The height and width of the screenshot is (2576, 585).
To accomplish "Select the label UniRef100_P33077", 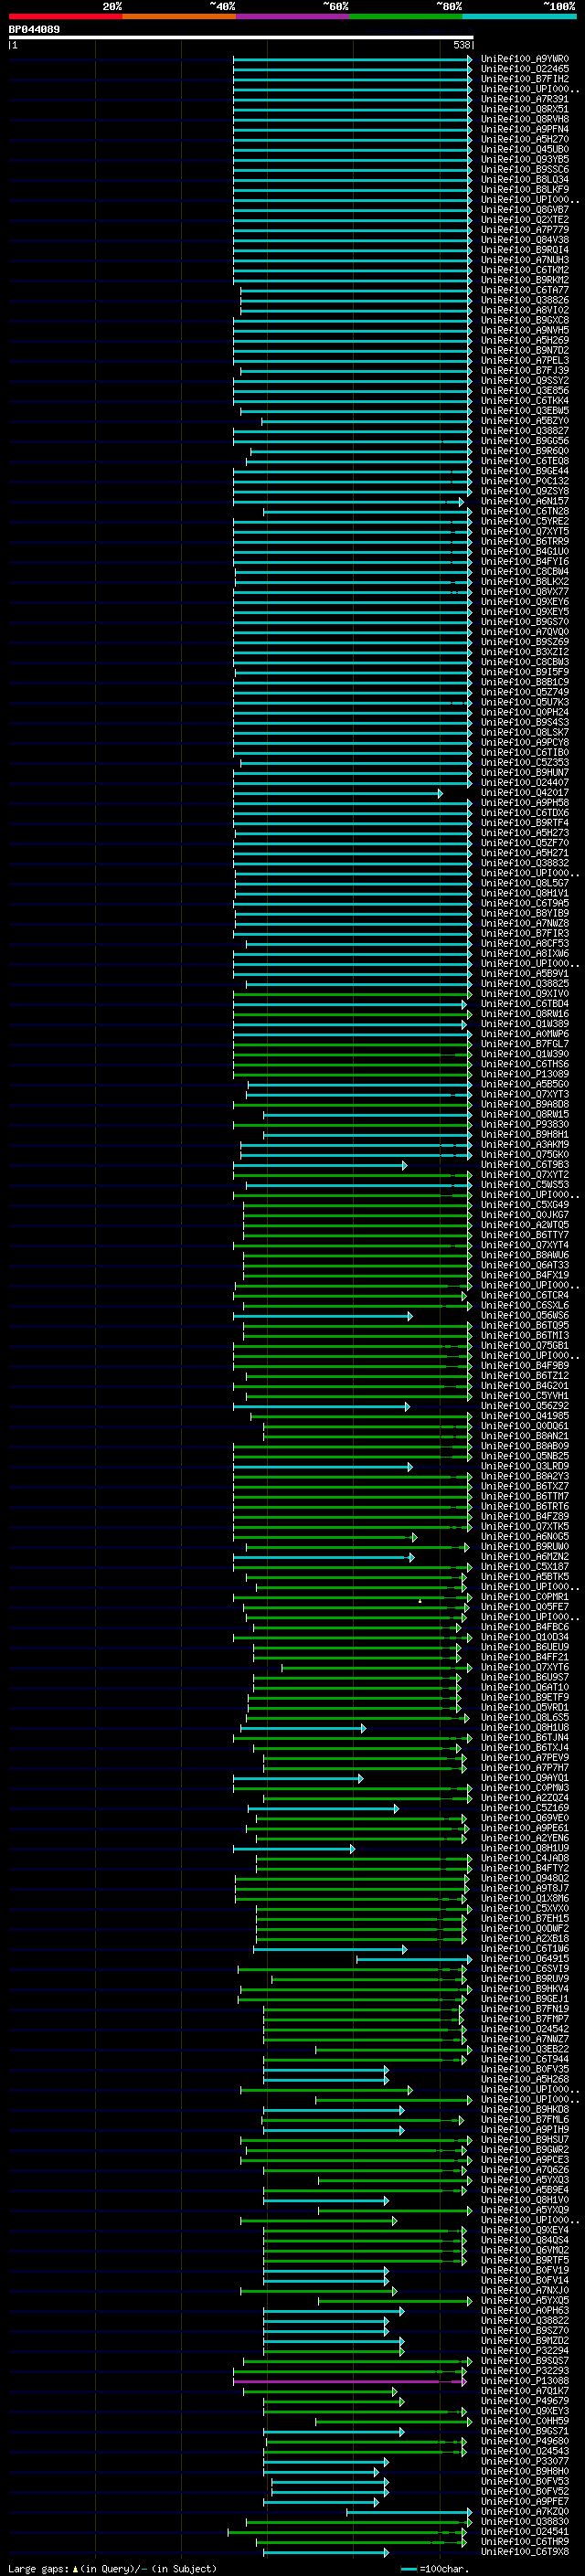I will click(x=525, y=2461).
